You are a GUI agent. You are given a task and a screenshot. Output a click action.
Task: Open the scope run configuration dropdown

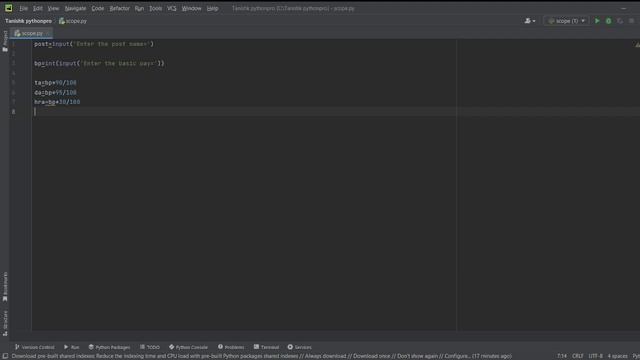pos(567,21)
